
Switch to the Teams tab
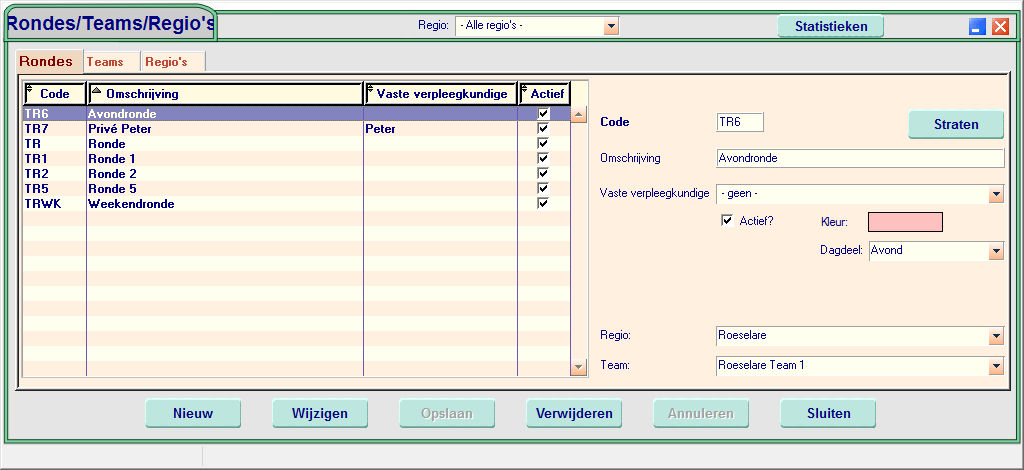[x=106, y=62]
